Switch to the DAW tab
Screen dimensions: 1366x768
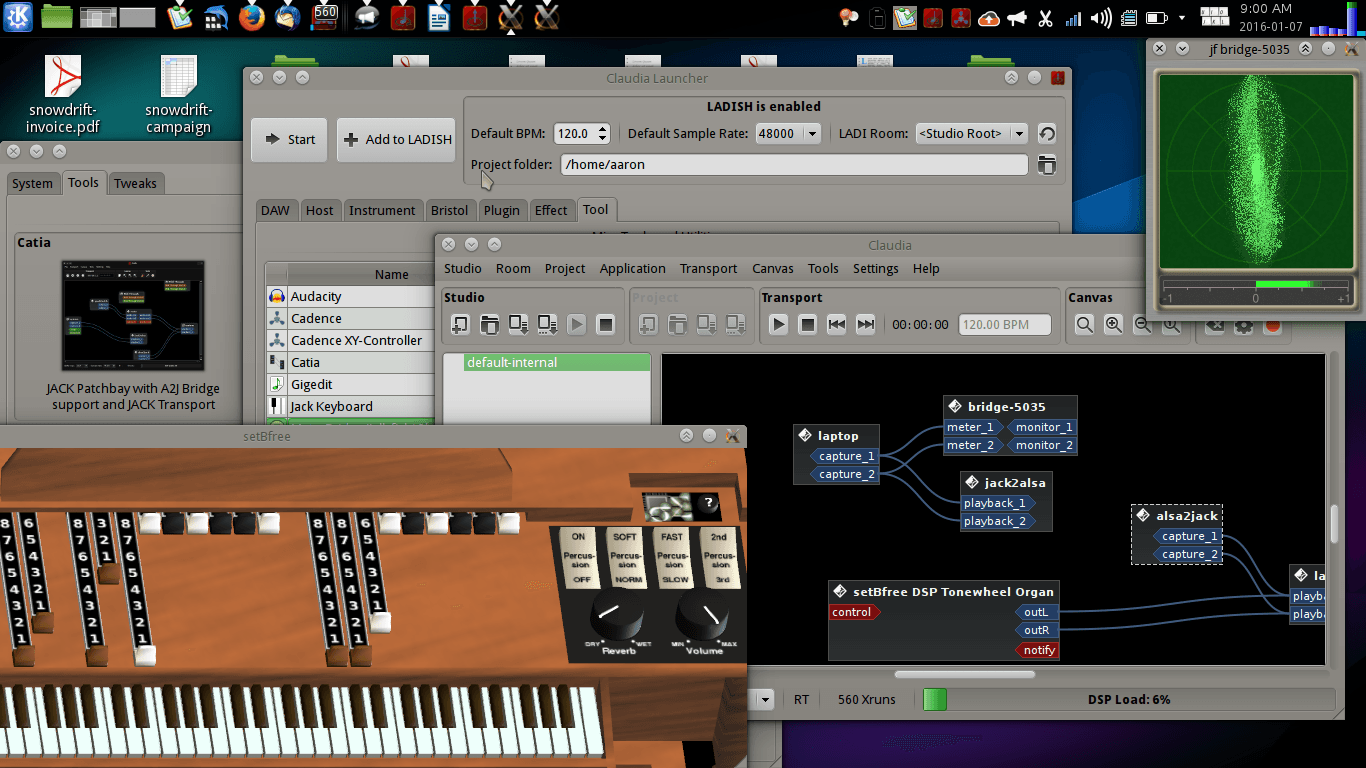tap(275, 210)
